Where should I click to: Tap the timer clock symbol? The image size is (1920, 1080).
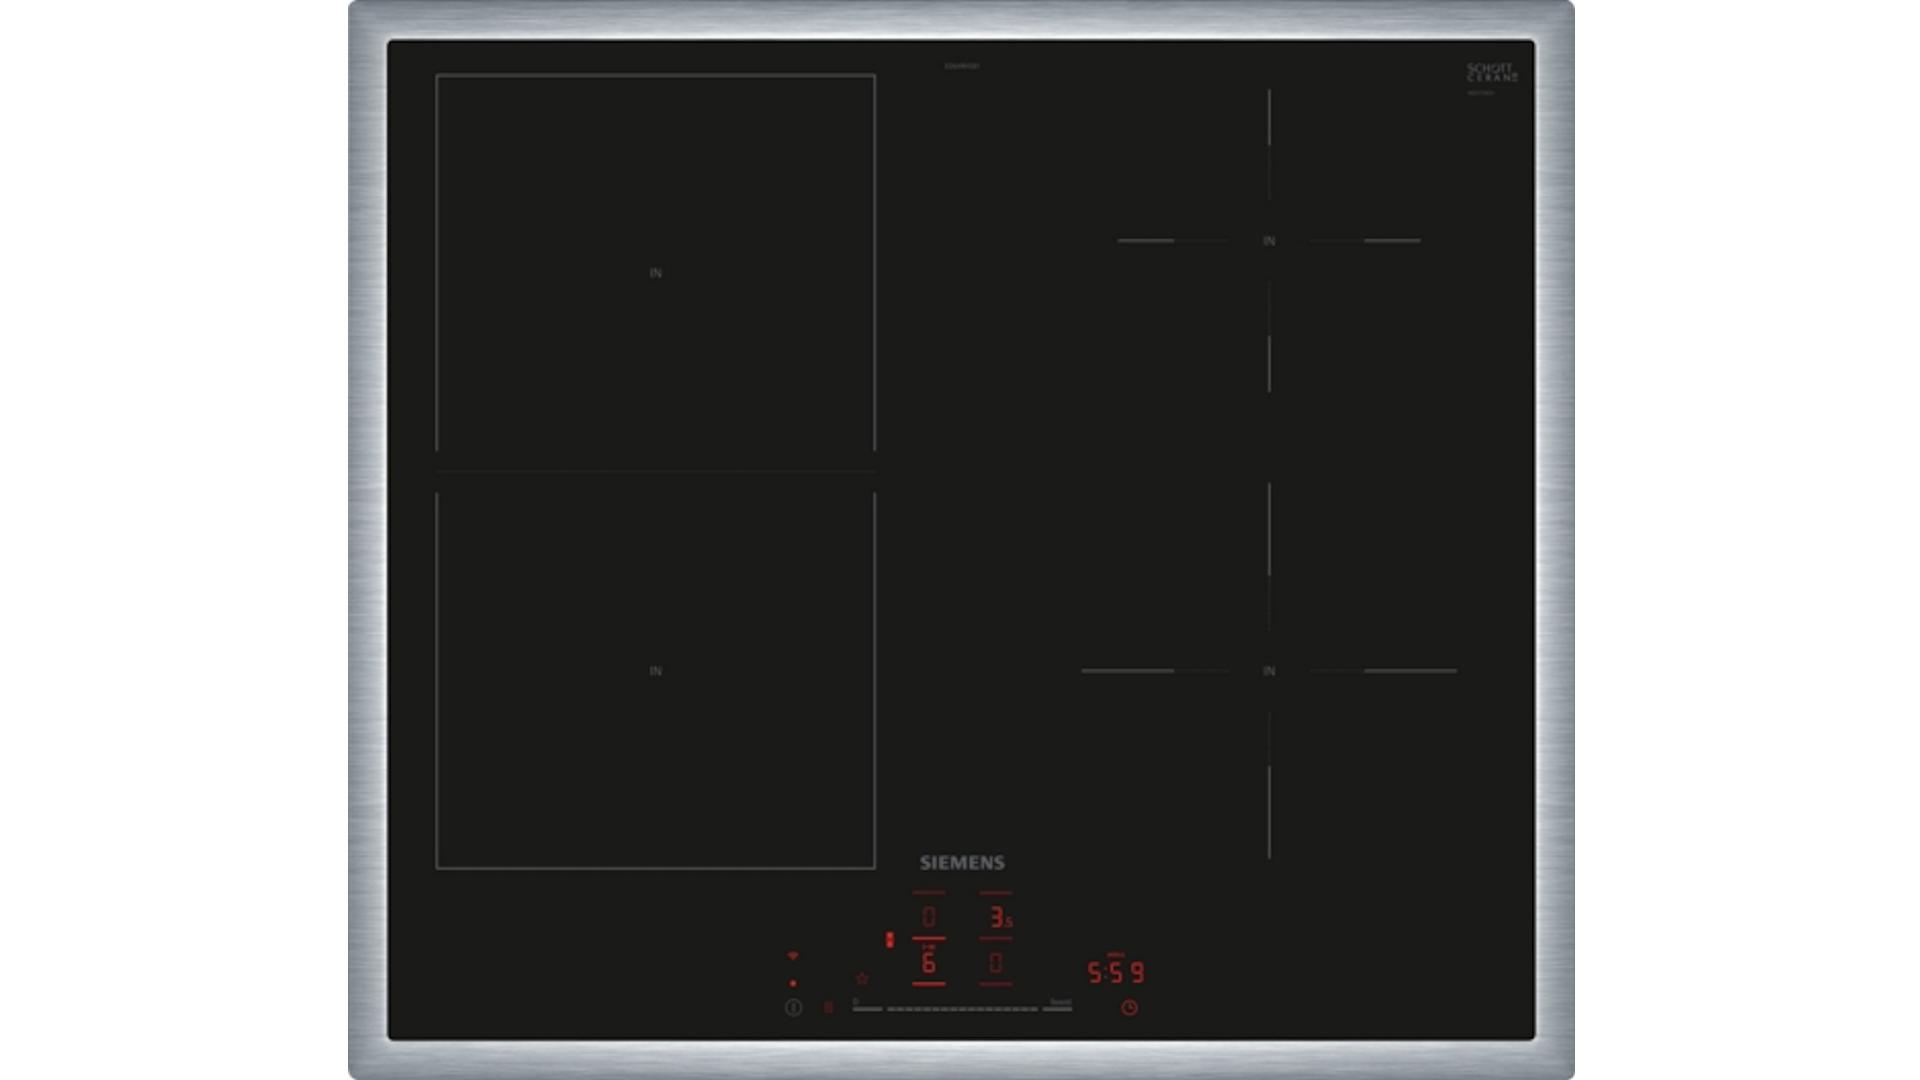(1129, 1008)
